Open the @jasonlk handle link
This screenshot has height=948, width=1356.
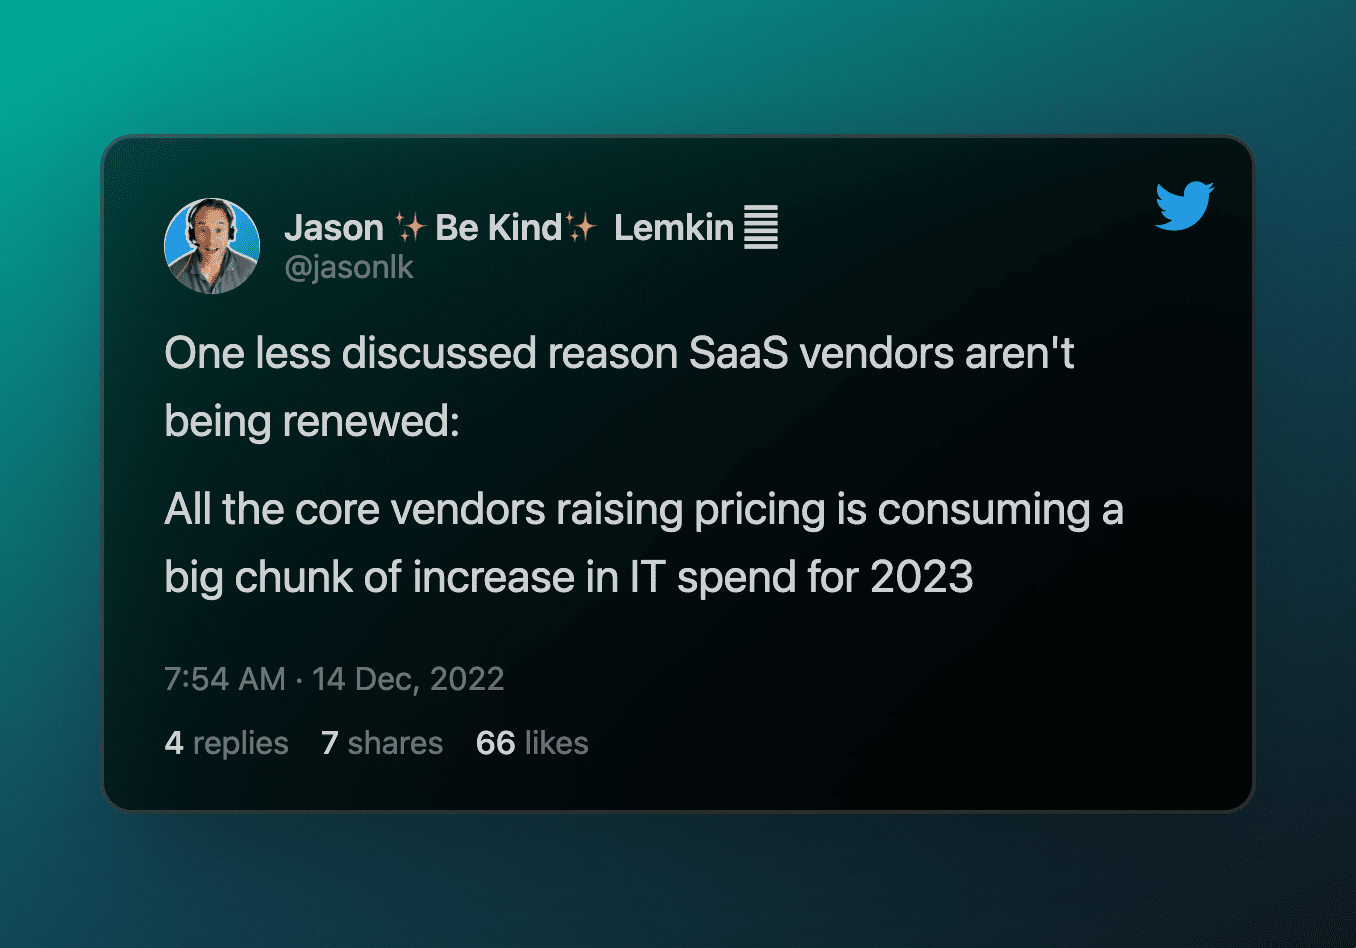tap(349, 268)
